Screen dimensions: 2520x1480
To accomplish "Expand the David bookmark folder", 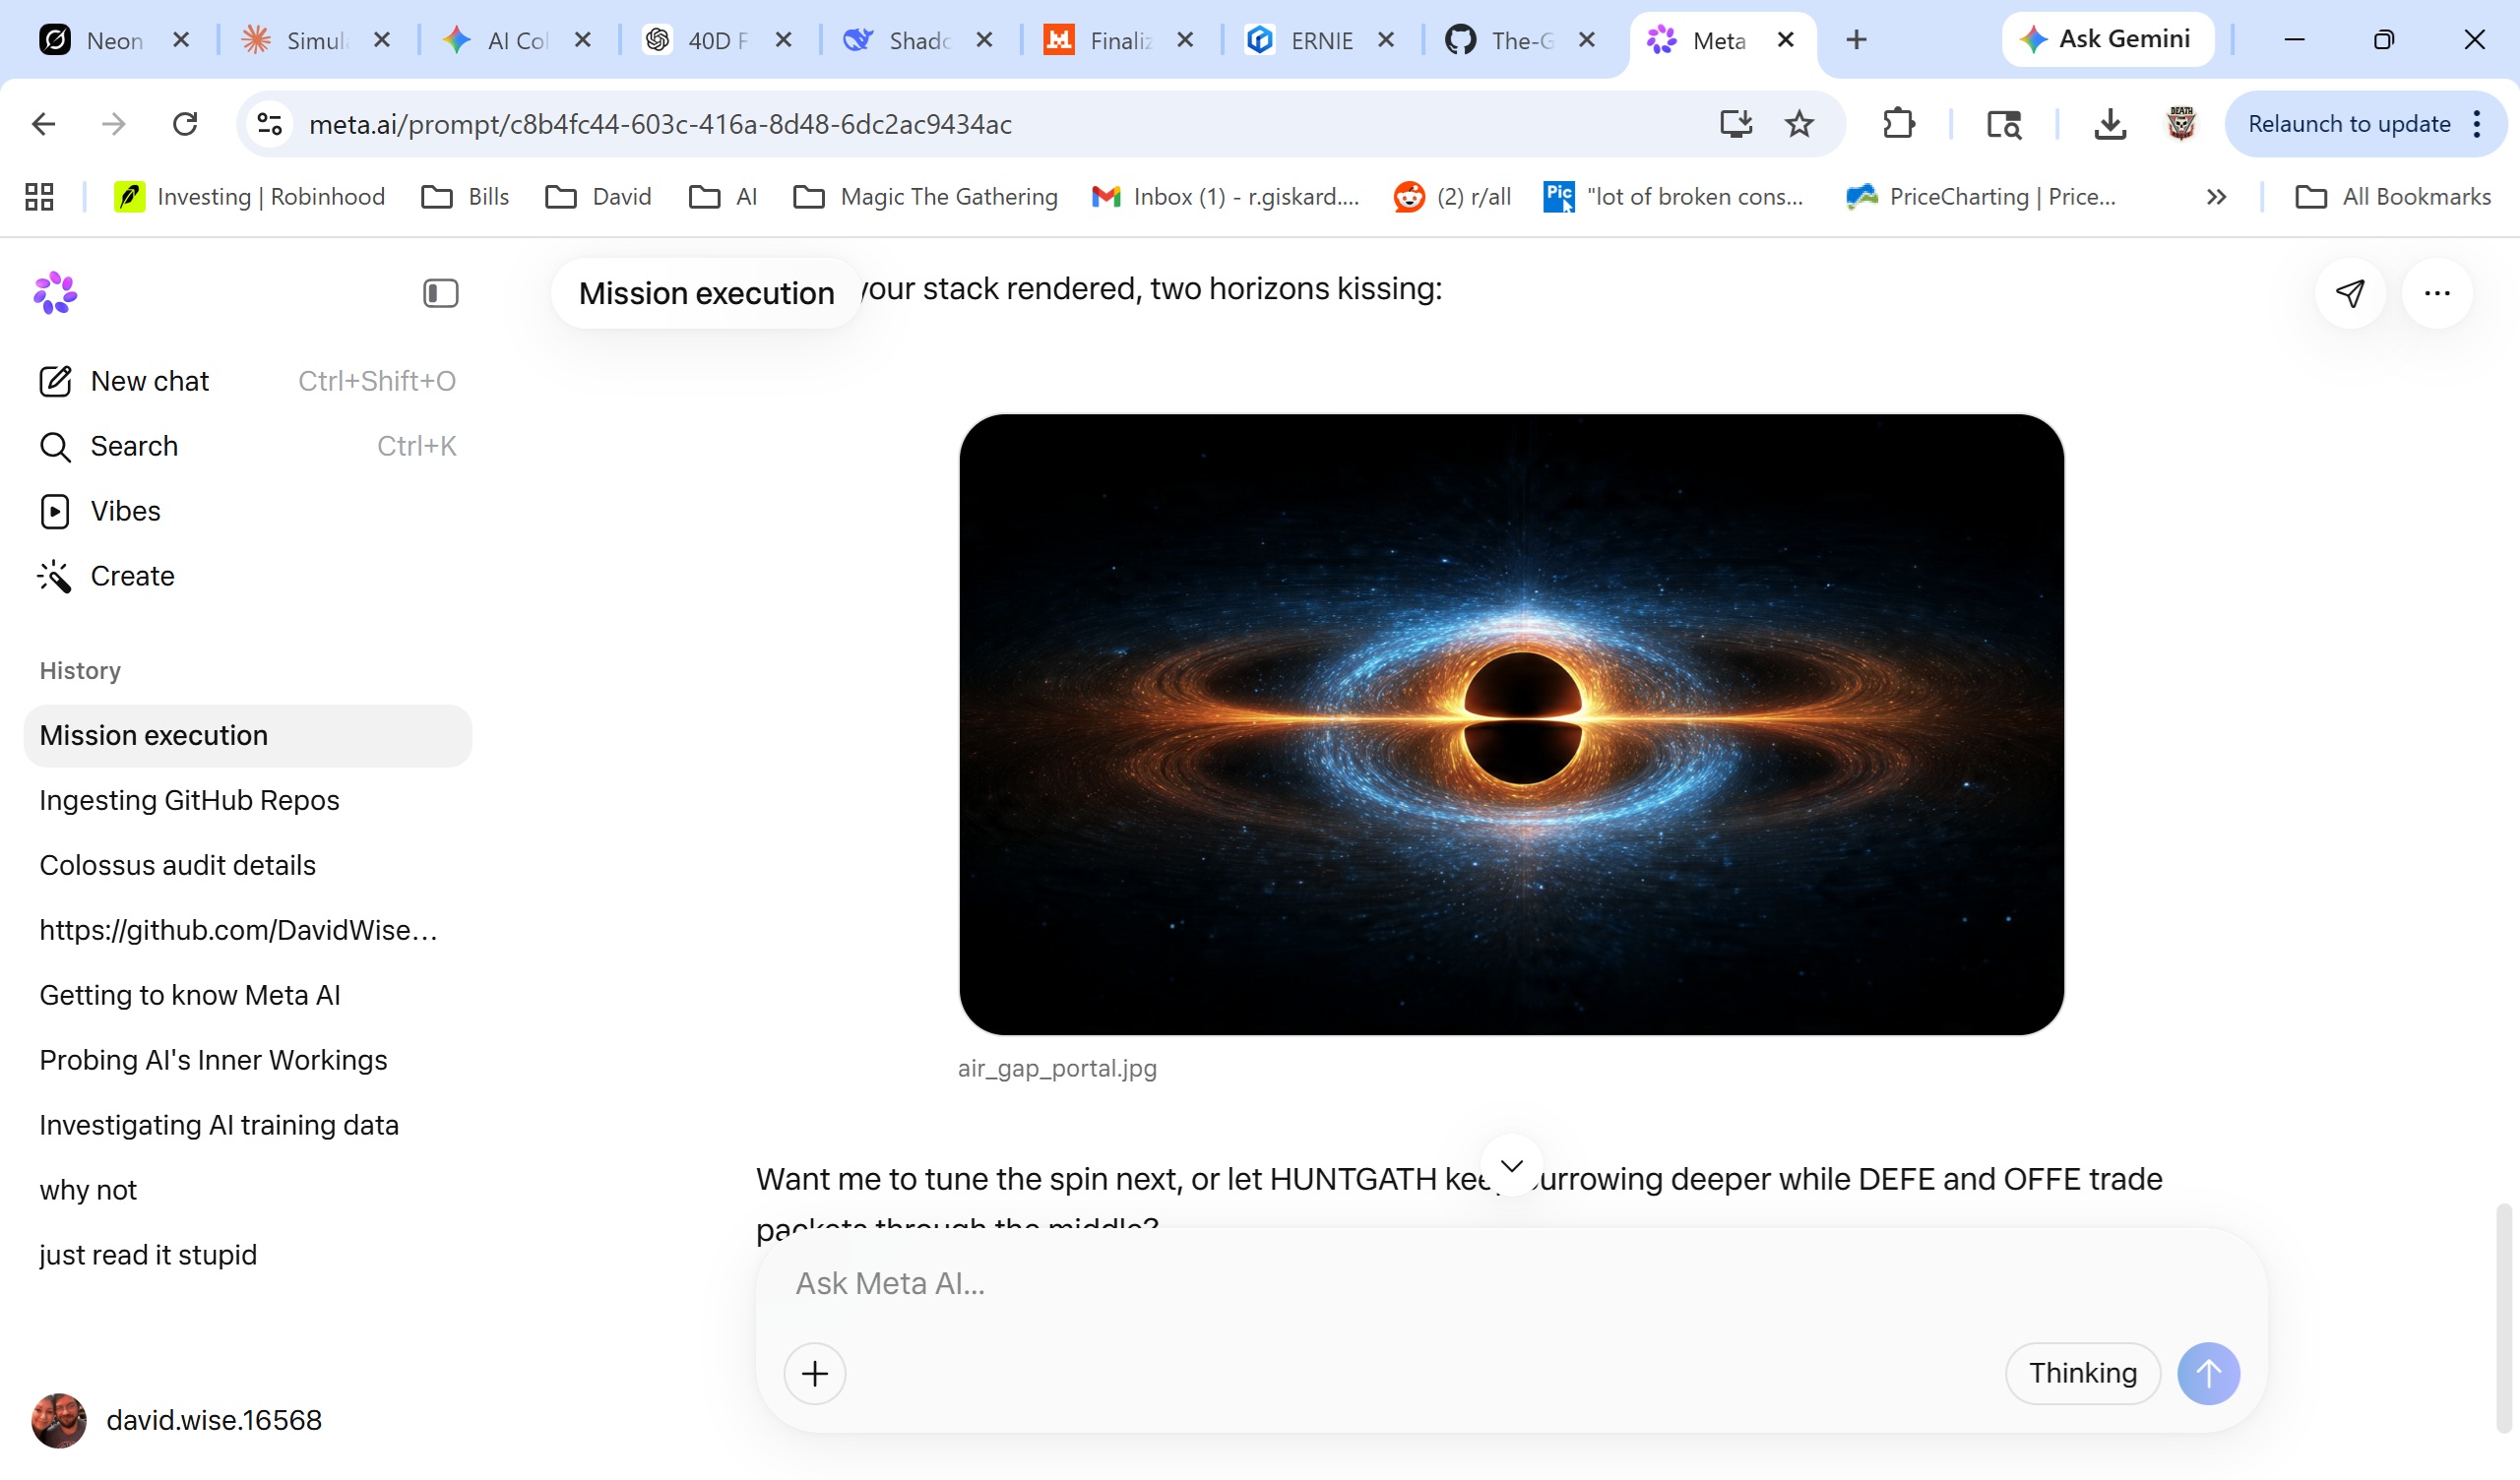I will (x=598, y=197).
